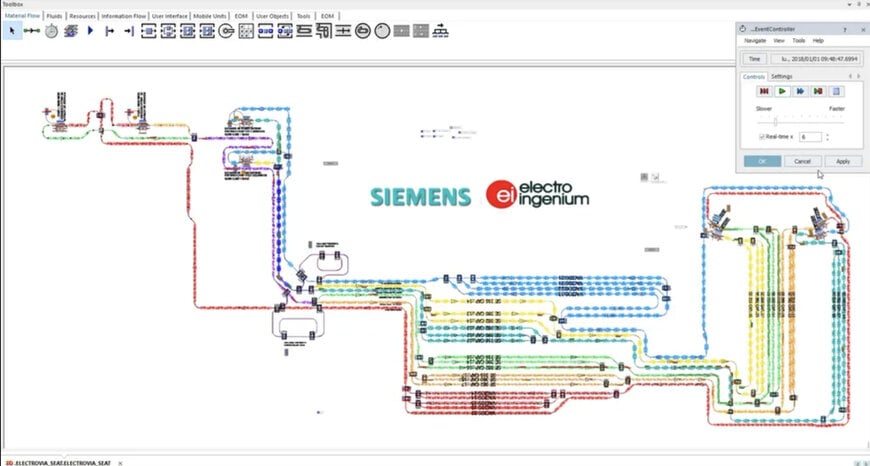Select the DismantleStation icon
Viewport: 870px width, 466px height.
click(x=206, y=31)
